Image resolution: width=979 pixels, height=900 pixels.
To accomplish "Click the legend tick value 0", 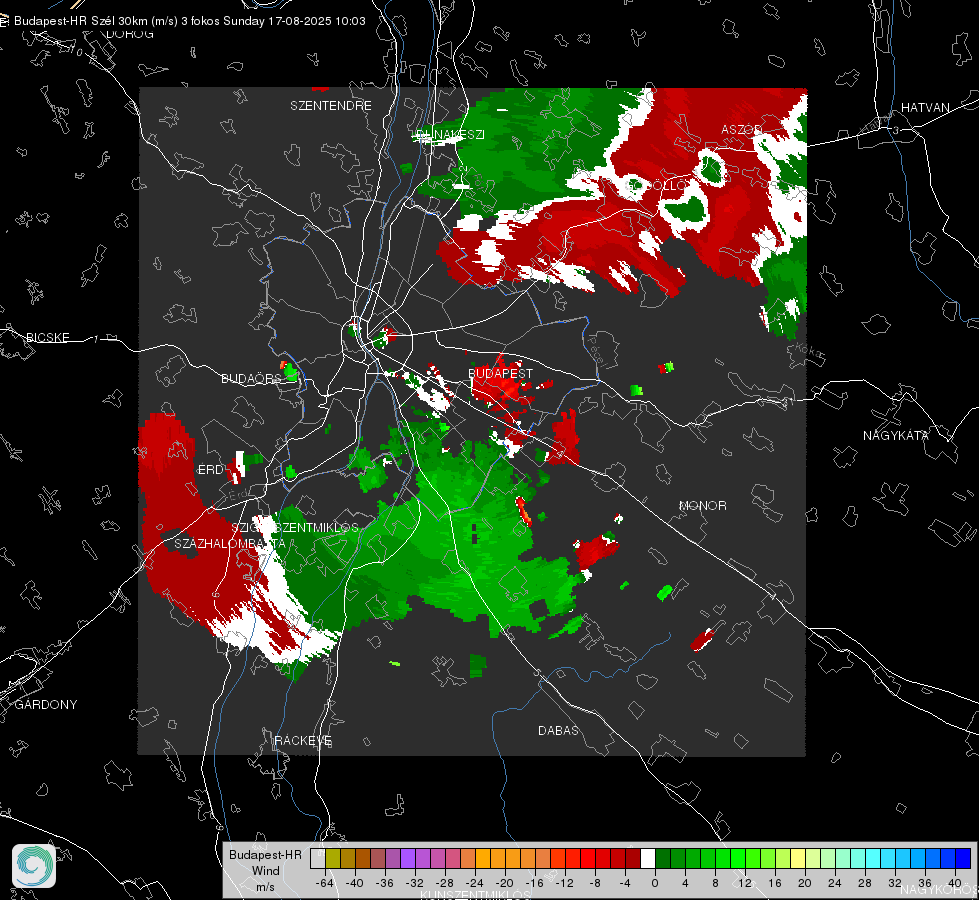I will coord(655,883).
